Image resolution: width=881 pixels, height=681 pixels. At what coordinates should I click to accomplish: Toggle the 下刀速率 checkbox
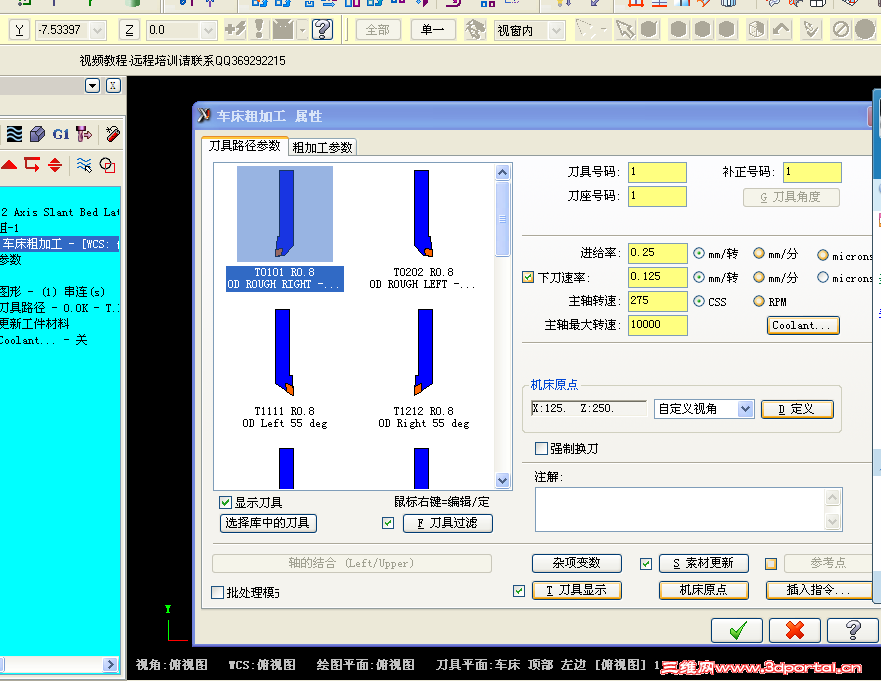pyautogui.click(x=528, y=277)
